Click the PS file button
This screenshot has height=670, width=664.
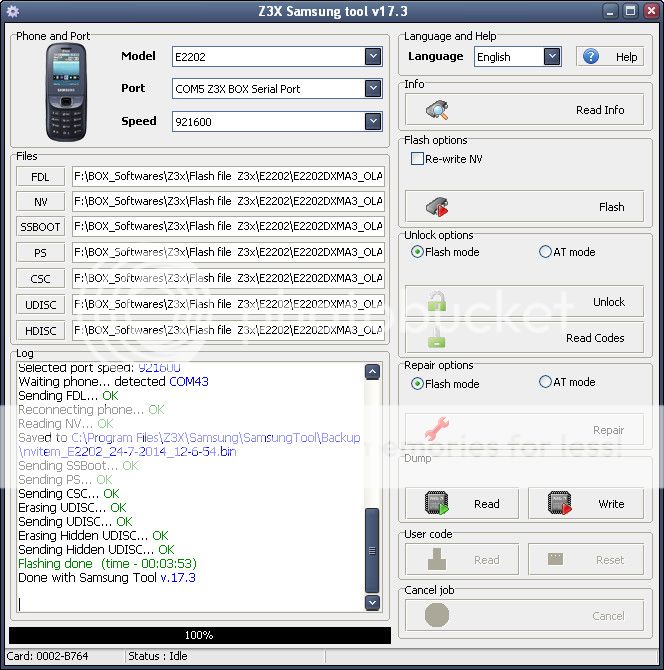point(40,253)
